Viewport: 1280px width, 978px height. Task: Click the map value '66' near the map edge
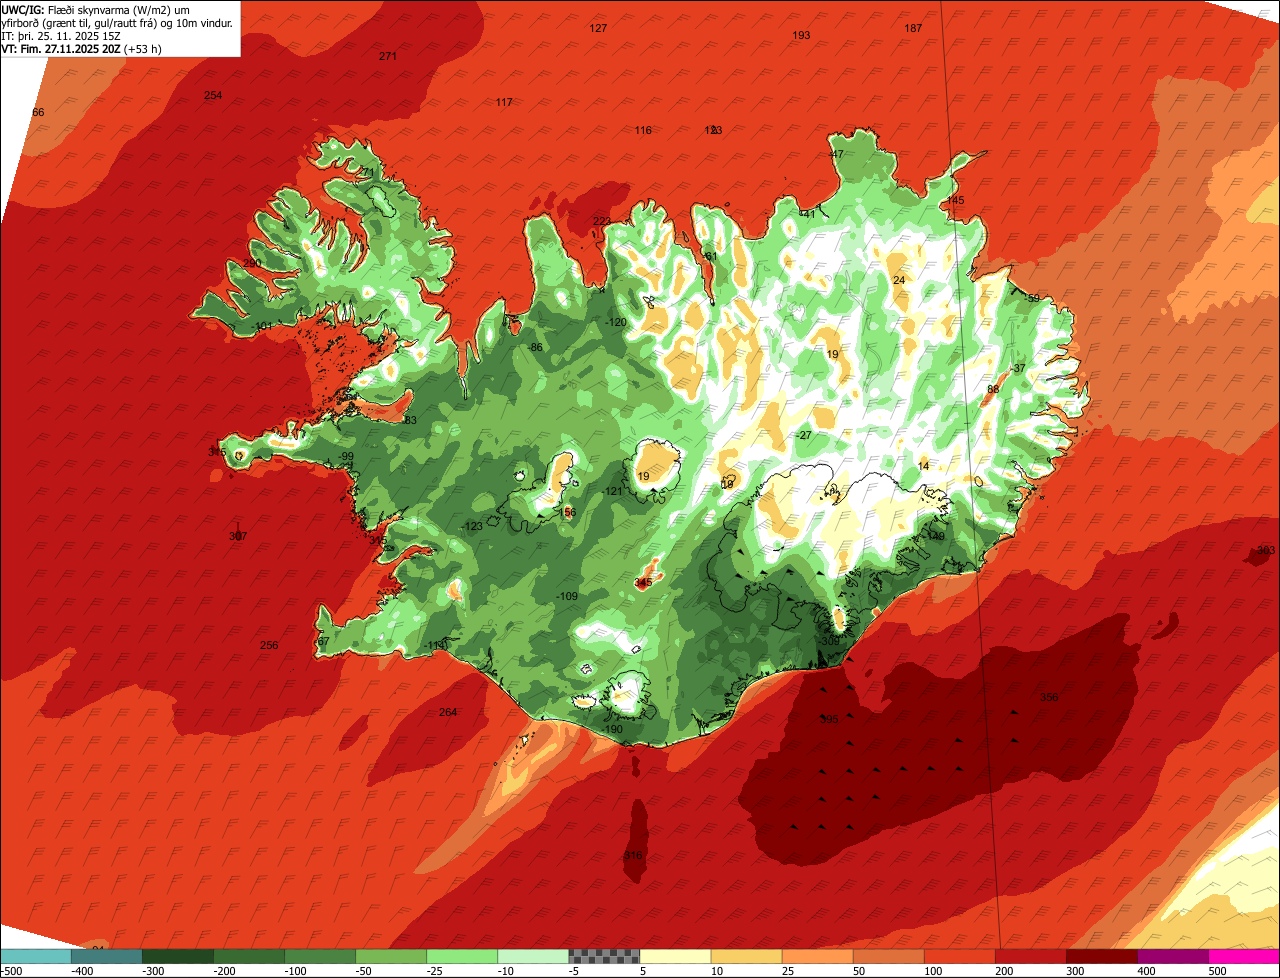[38, 112]
